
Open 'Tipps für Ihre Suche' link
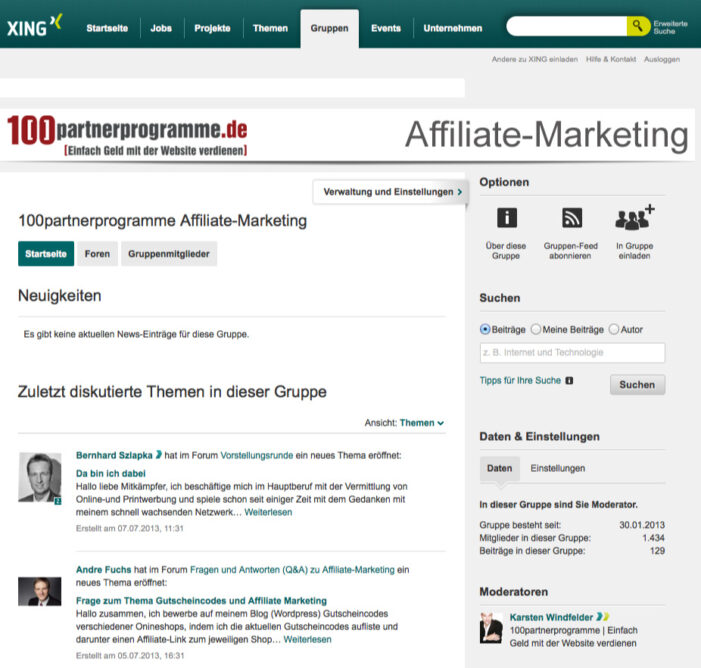click(x=520, y=381)
